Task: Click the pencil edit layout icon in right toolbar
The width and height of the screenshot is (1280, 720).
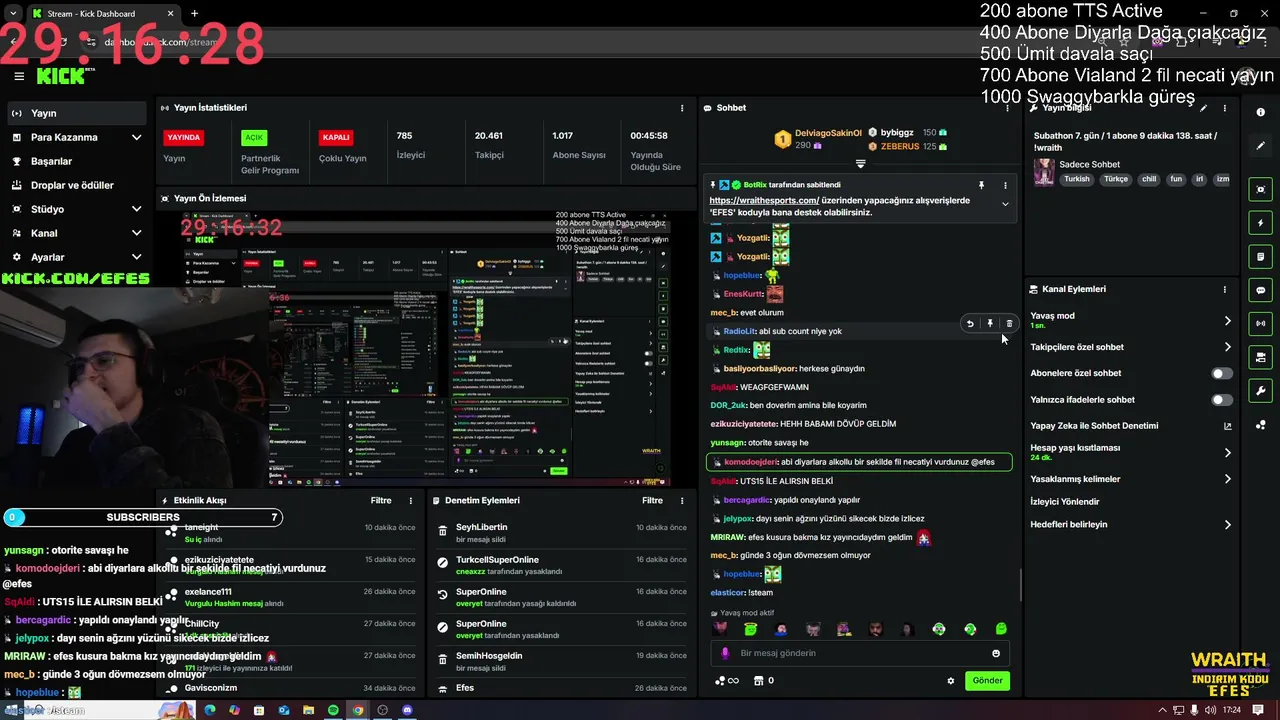Action: point(1261,146)
